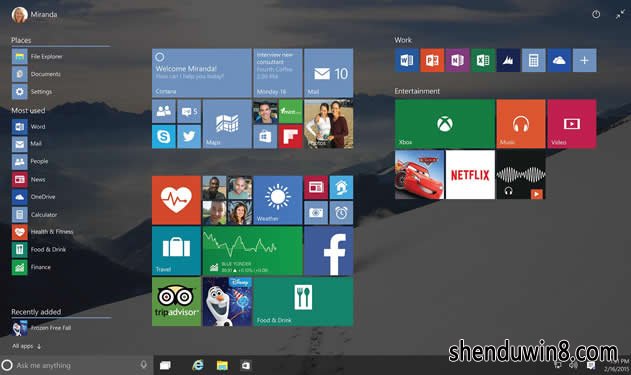The height and width of the screenshot is (375, 631).
Task: Open Frozen Free Fall in Recently added
Action: [x=41, y=328]
